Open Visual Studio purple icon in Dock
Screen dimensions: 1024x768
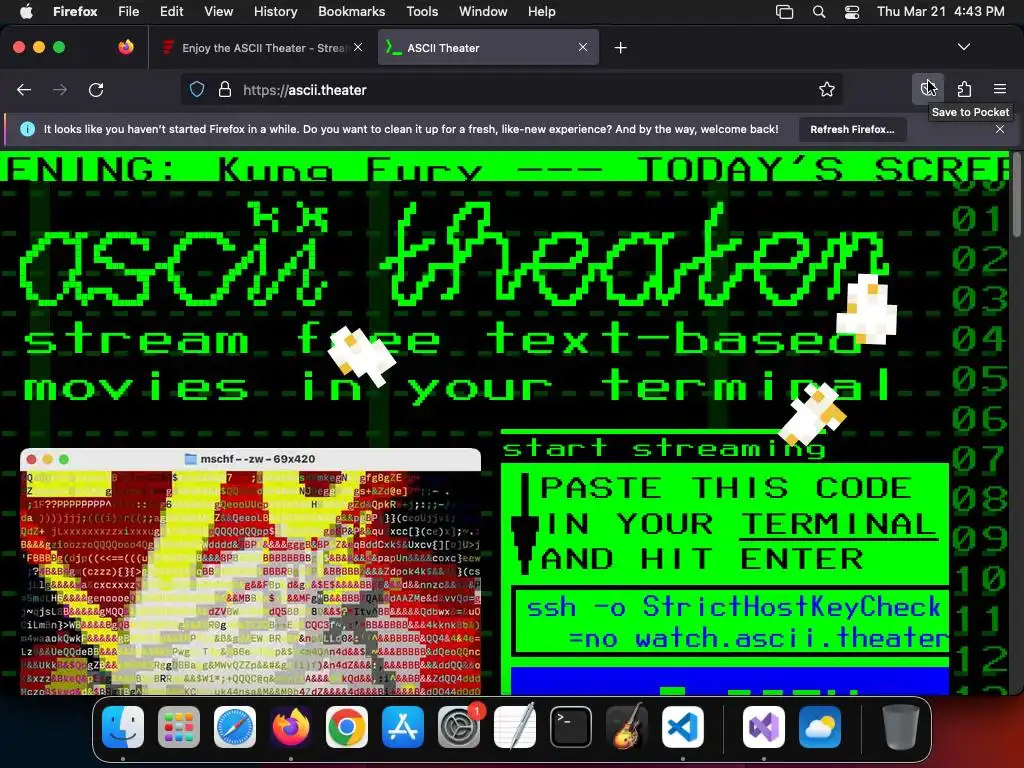[x=763, y=727]
